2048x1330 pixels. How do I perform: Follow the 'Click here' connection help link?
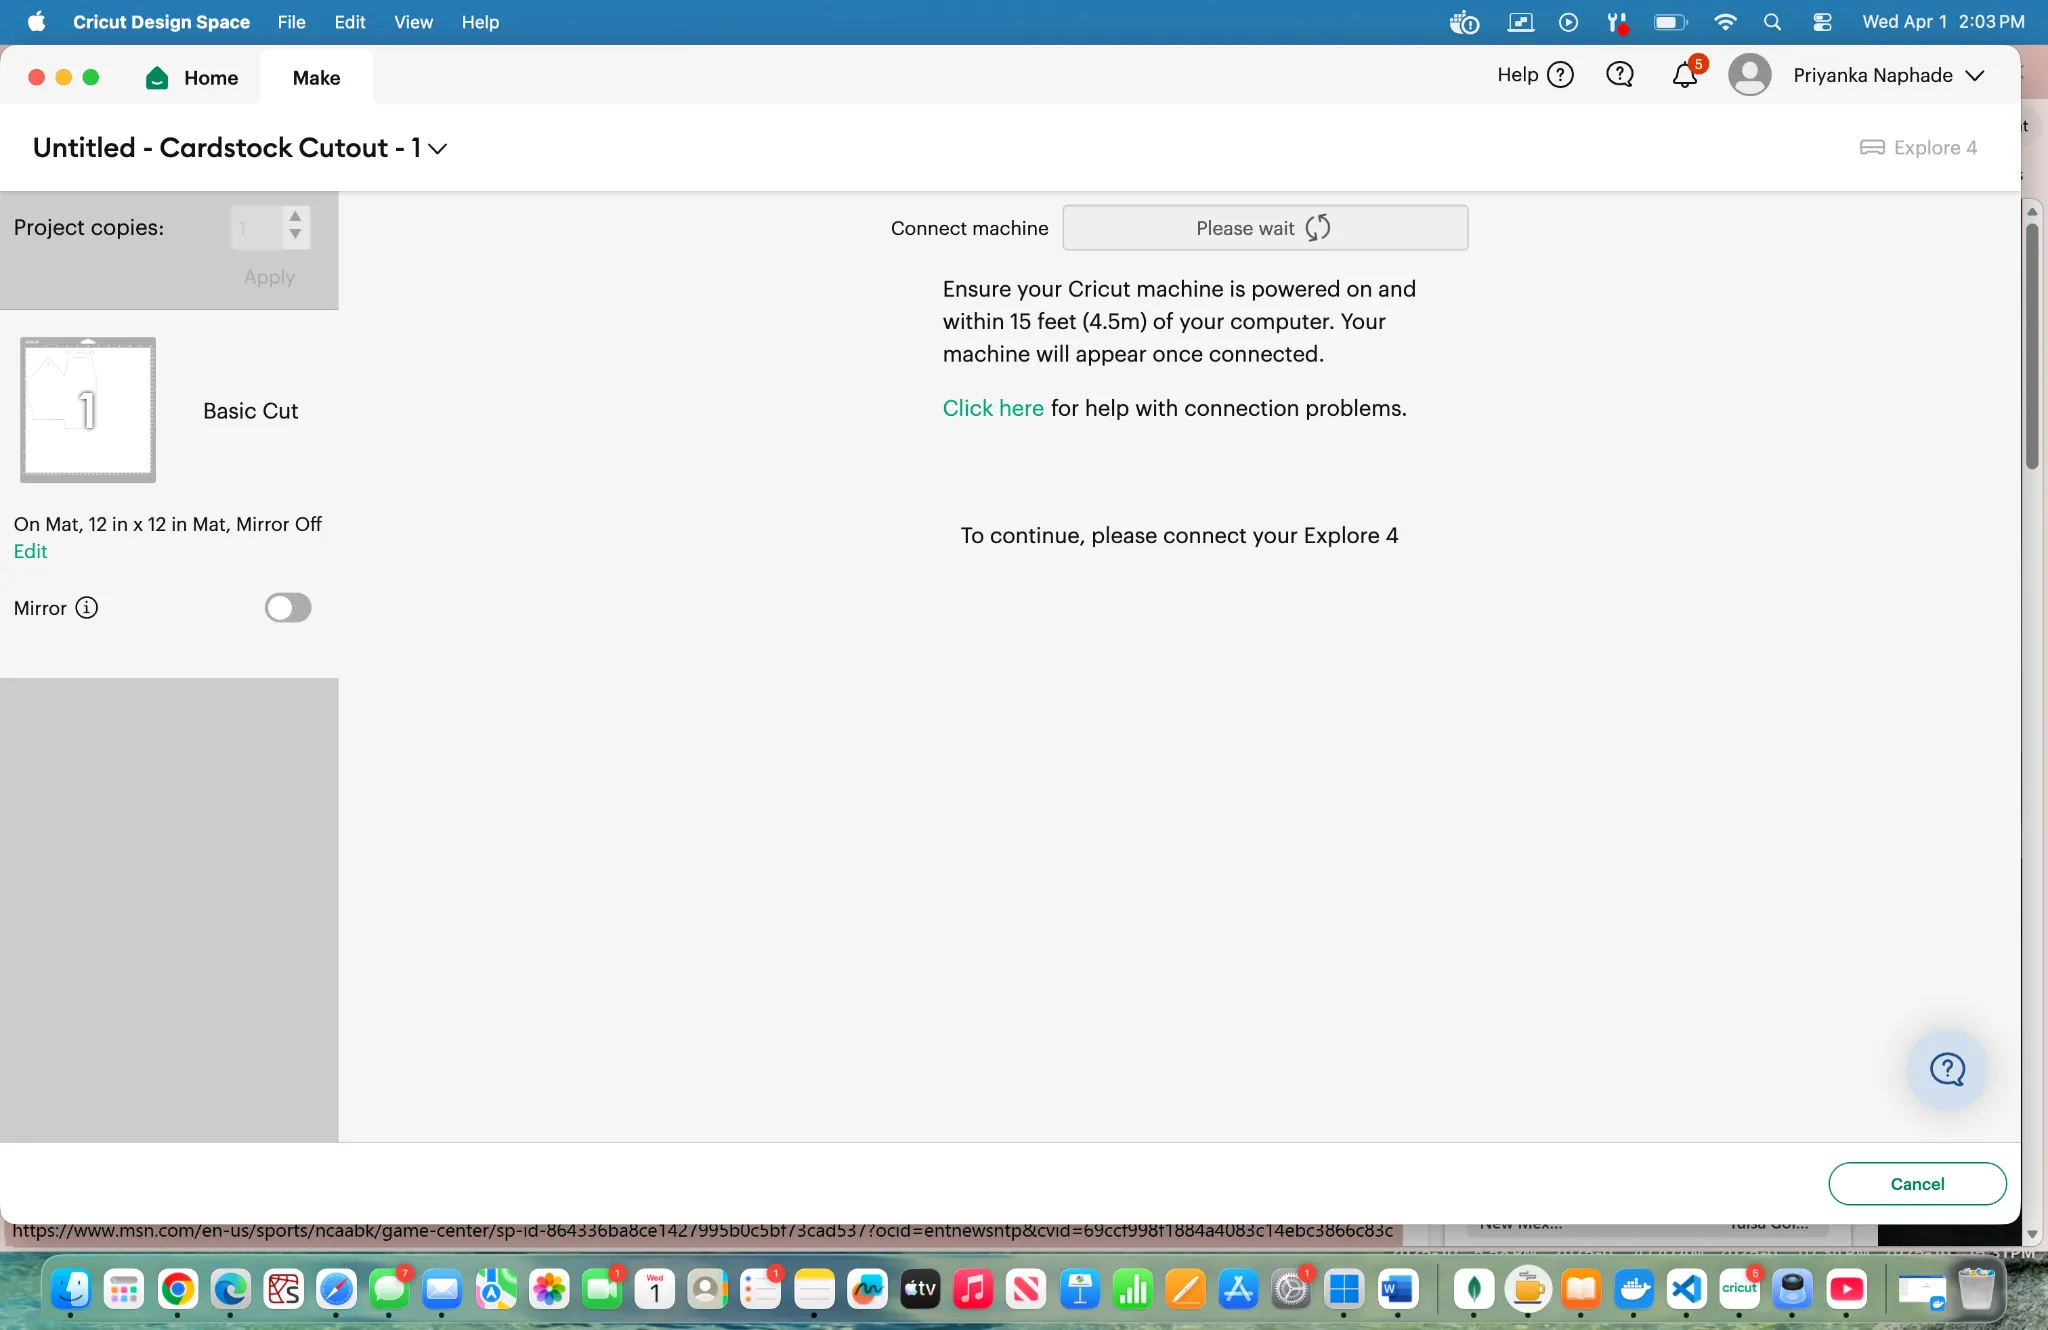tap(993, 408)
